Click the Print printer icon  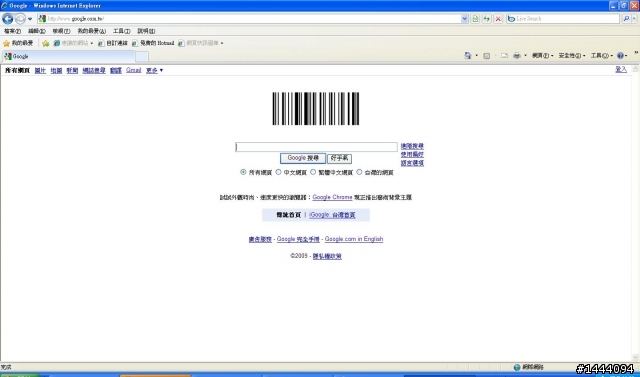click(517, 56)
